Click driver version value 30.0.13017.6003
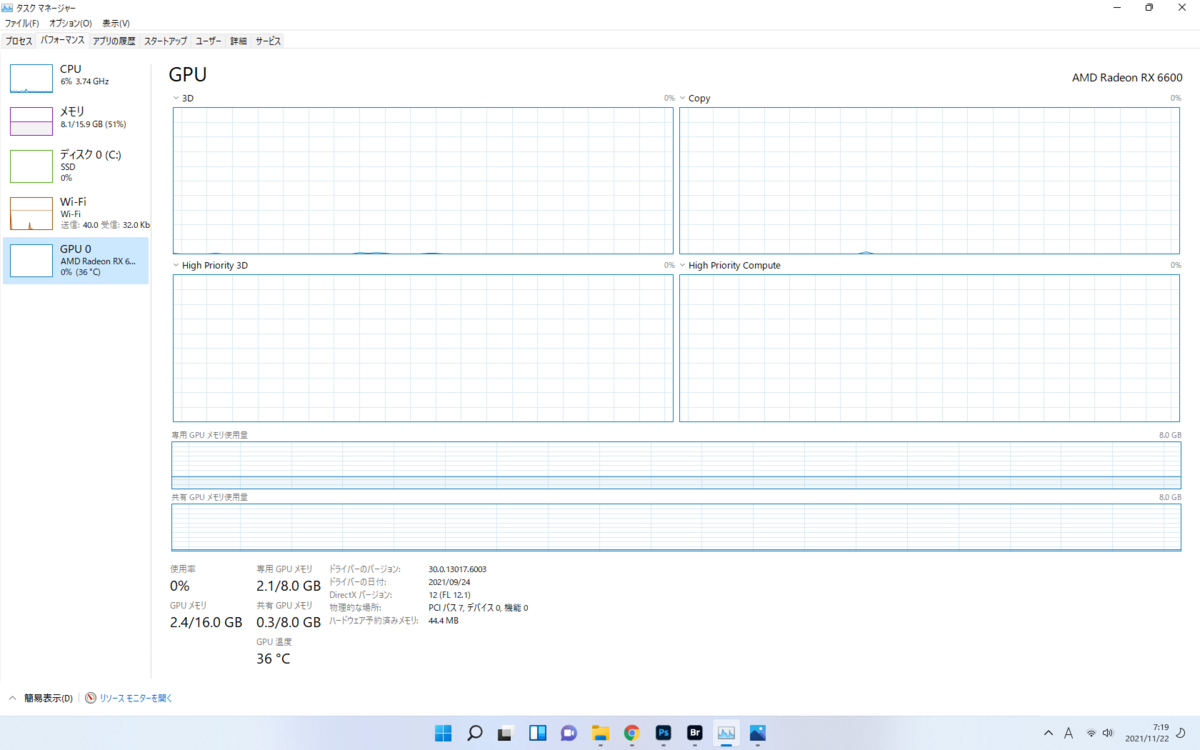Screen dimensions: 1200x750 coord(458,569)
